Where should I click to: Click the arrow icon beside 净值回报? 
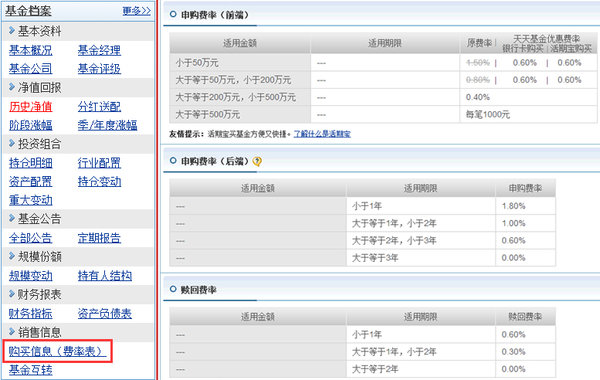coord(11,87)
